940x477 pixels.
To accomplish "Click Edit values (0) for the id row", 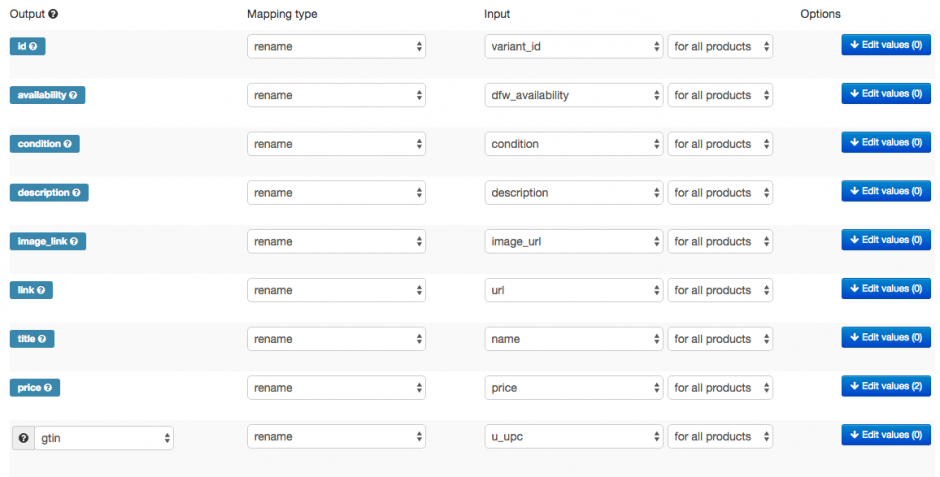I will click(886, 45).
